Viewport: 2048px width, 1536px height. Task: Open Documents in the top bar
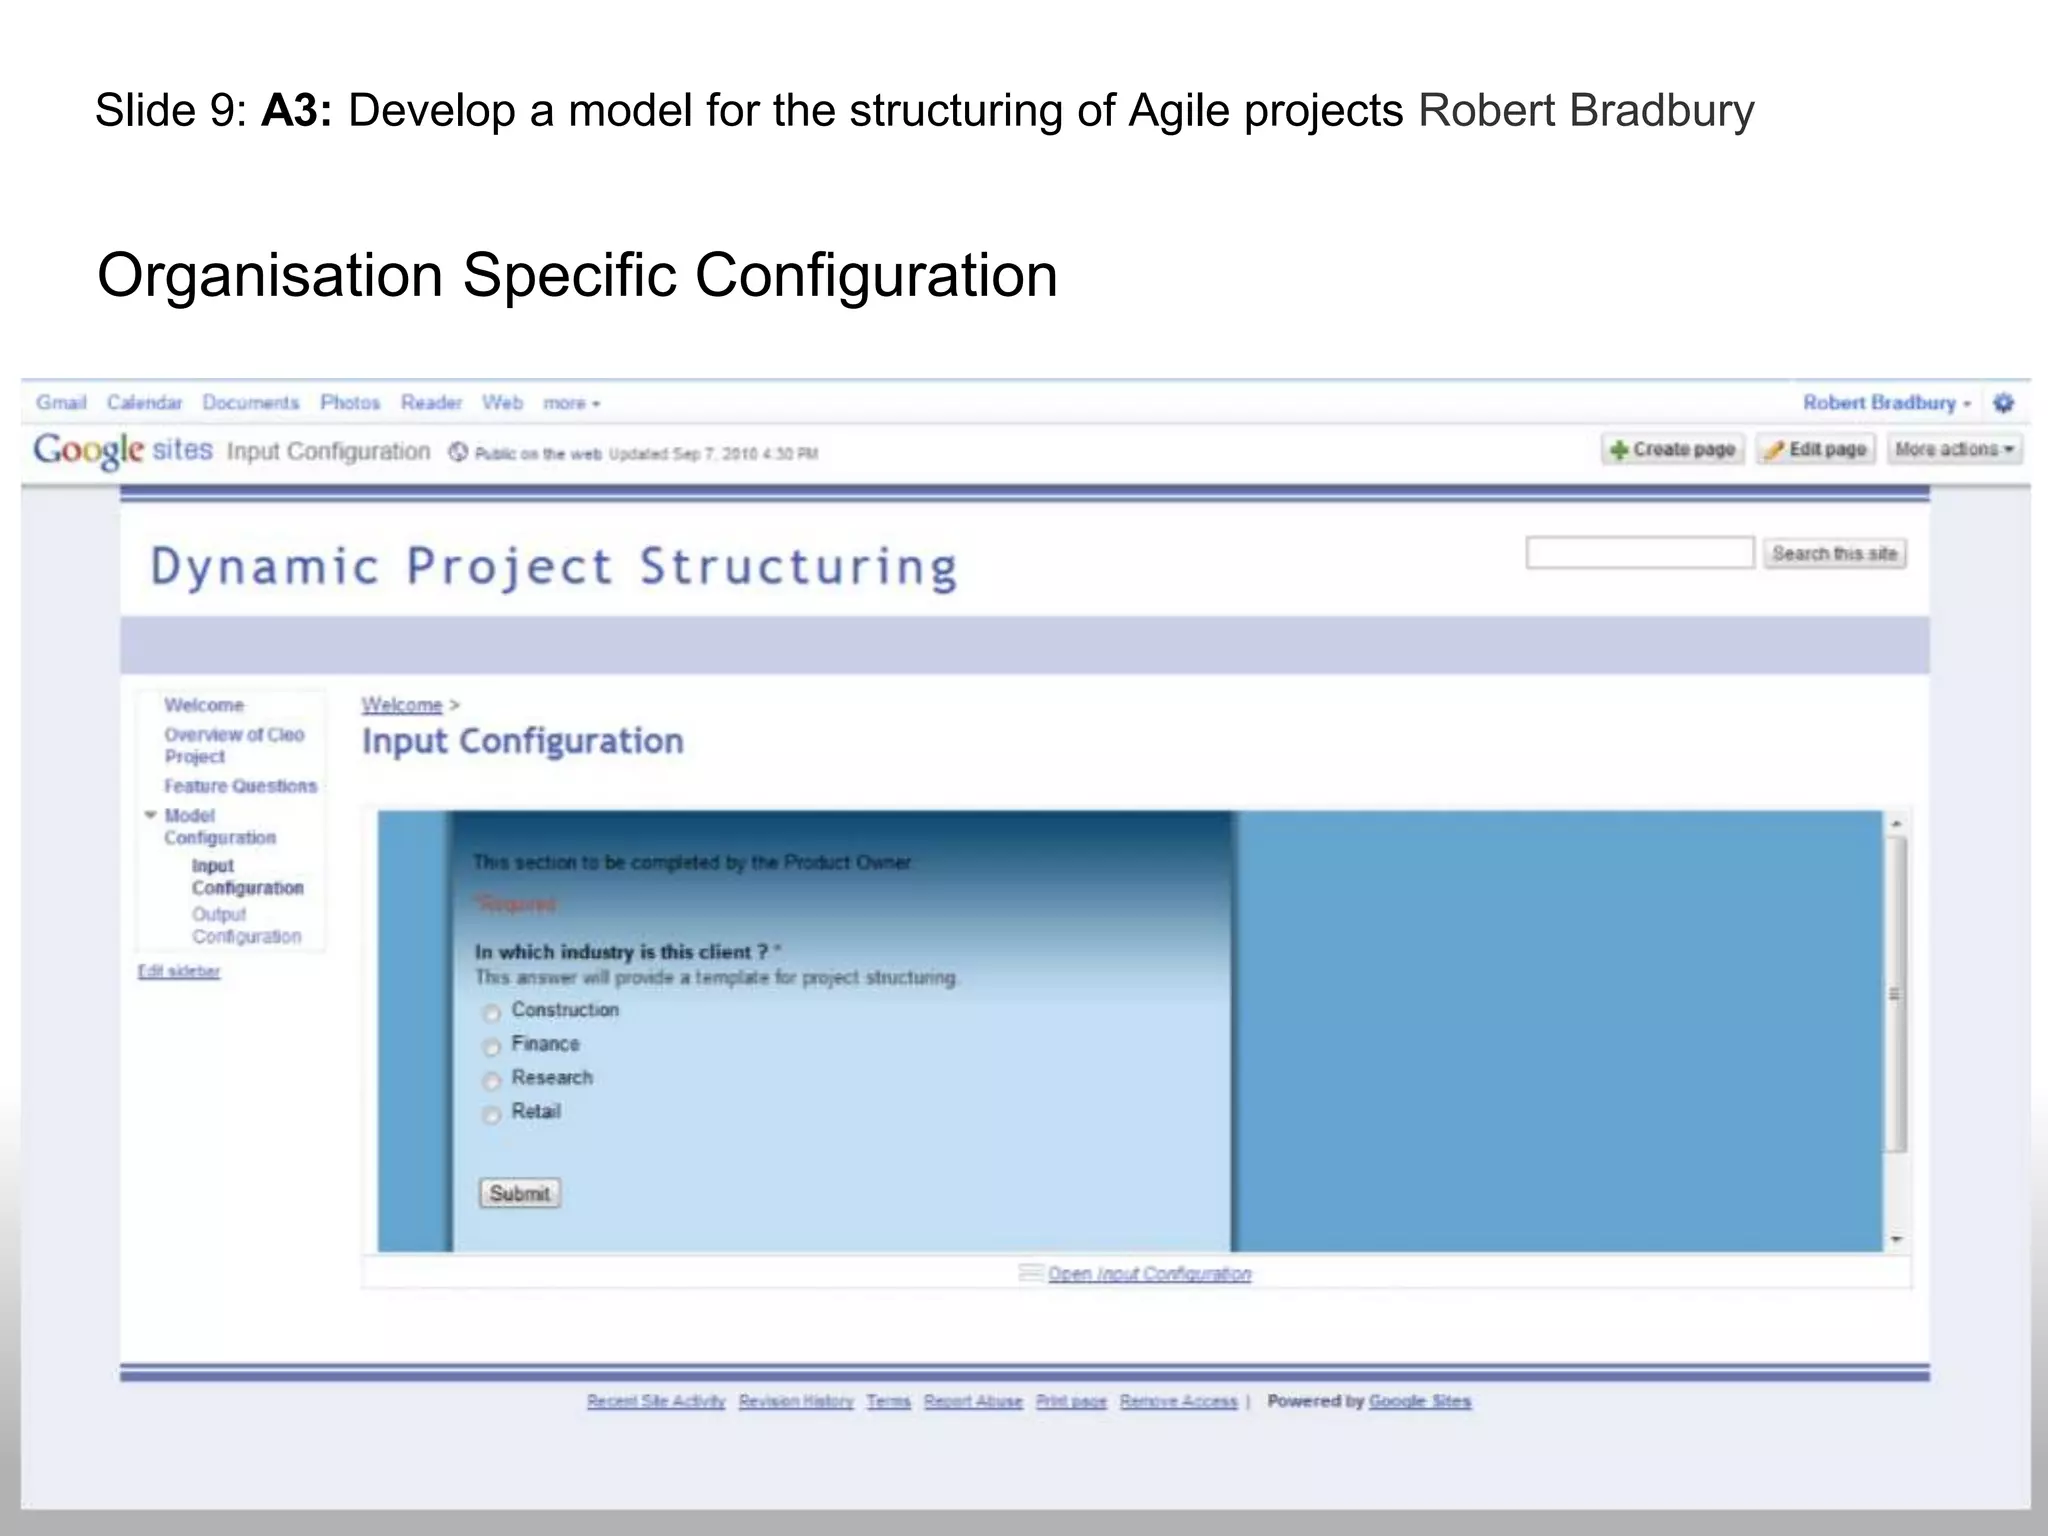click(251, 402)
